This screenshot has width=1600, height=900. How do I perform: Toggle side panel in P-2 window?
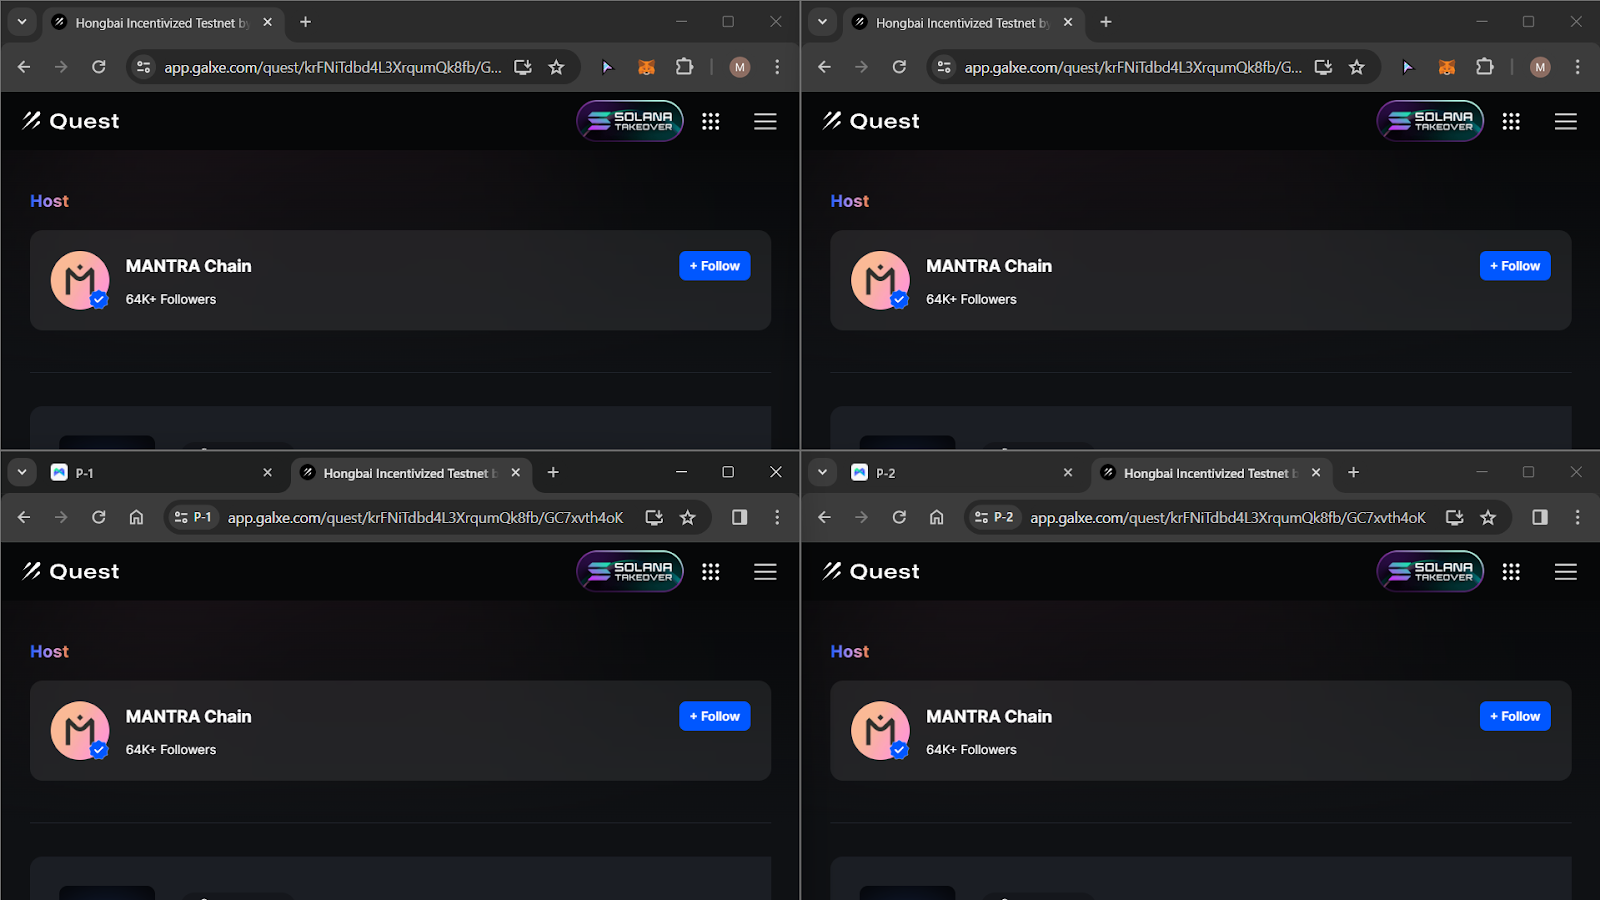(1540, 517)
